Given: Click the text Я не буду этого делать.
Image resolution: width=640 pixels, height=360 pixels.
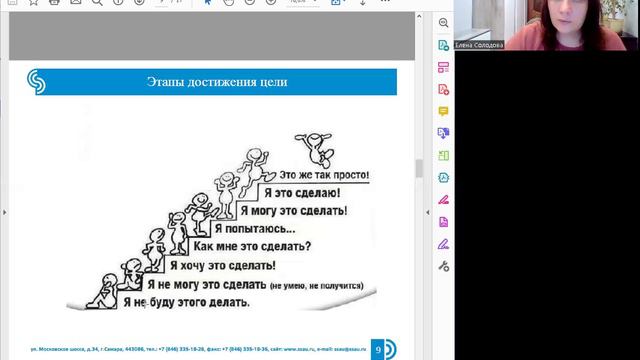Looking at the screenshot, I should pyautogui.click(x=187, y=302).
